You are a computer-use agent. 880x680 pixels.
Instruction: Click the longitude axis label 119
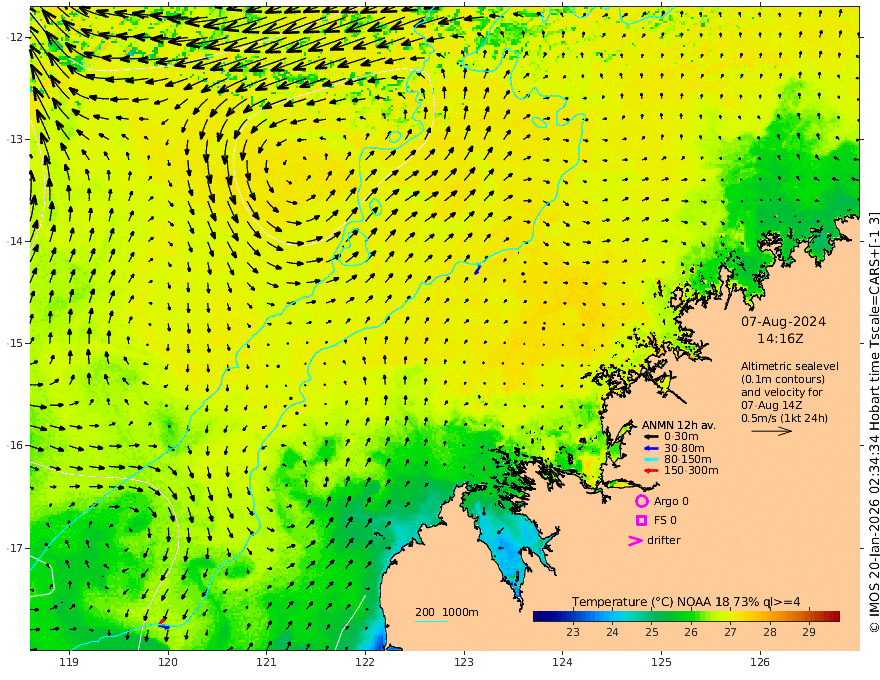69,663
